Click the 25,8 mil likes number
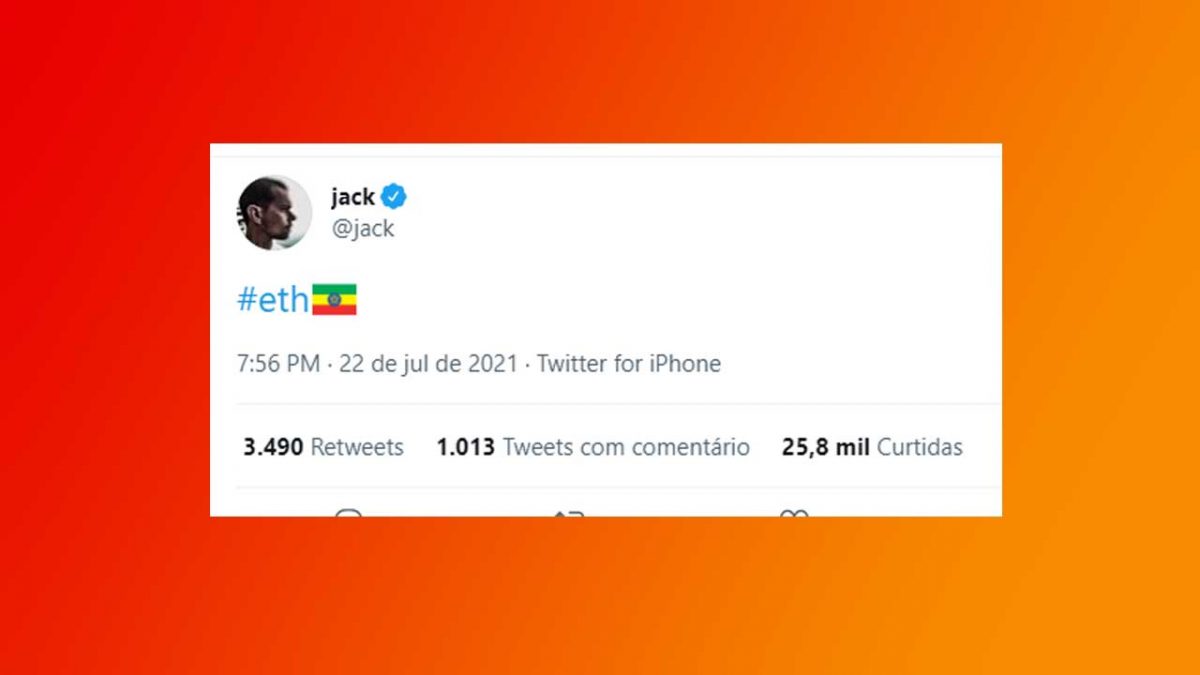Viewport: 1200px width, 675px height. (x=826, y=447)
